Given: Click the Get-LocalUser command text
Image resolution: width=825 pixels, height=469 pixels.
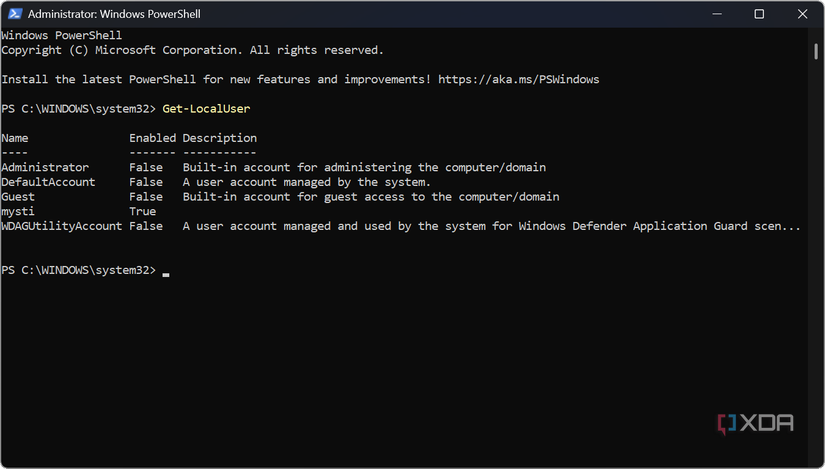Looking at the screenshot, I should coord(206,108).
